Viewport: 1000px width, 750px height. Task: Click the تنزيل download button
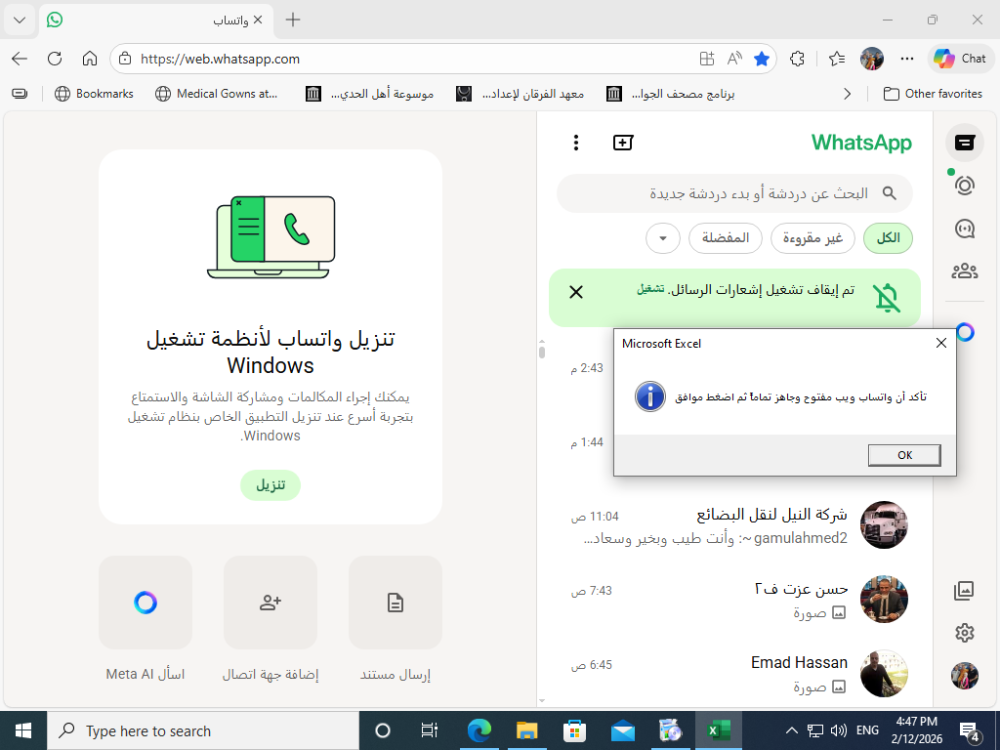[x=270, y=485]
